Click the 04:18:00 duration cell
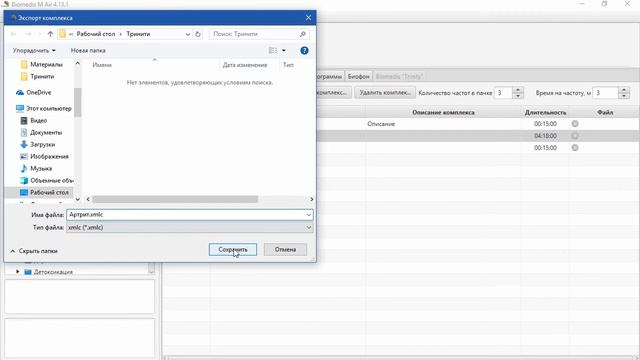 click(x=545, y=136)
